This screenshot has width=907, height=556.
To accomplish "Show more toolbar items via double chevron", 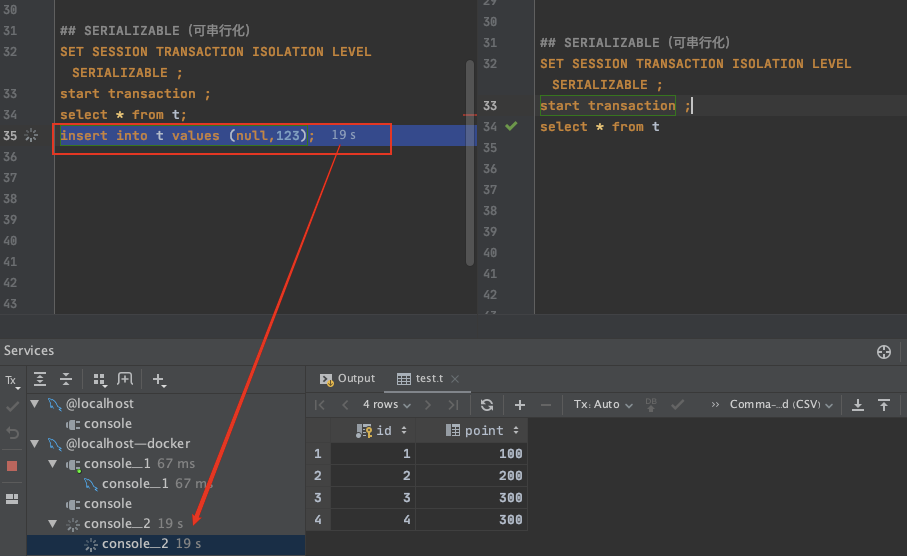I will click(x=715, y=404).
